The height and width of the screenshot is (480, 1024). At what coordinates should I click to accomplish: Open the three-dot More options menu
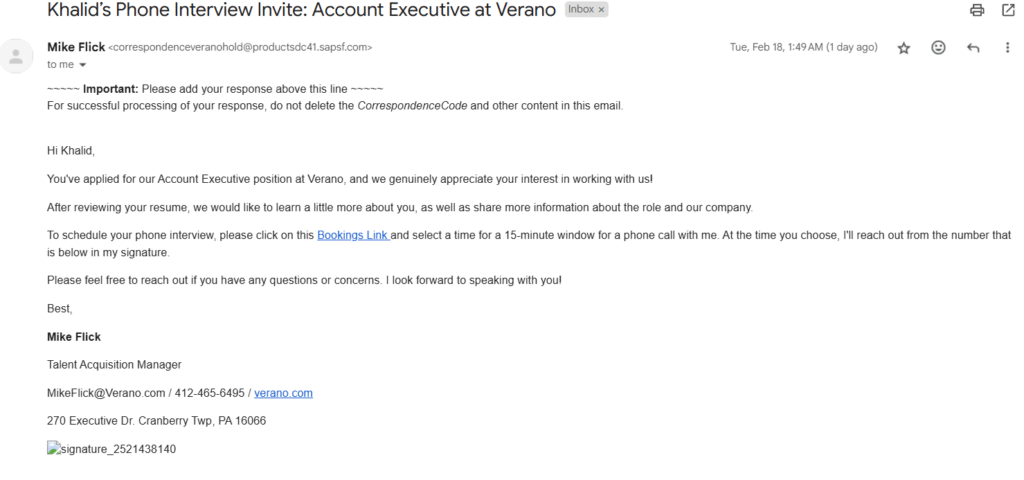1008,48
